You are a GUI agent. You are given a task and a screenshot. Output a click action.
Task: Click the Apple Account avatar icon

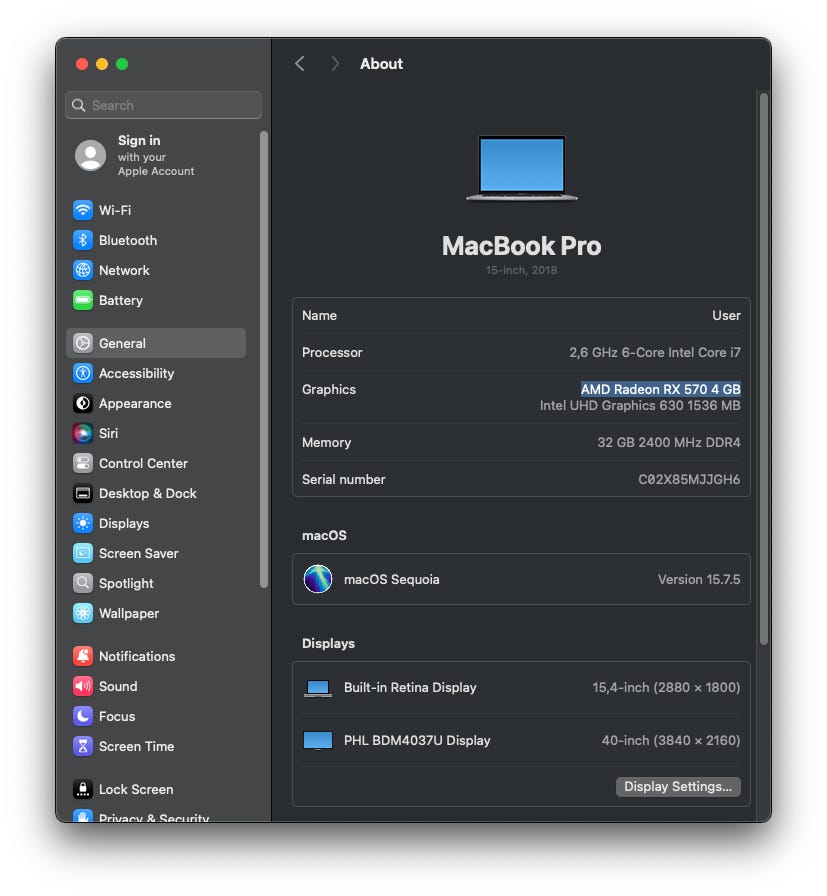[90, 155]
